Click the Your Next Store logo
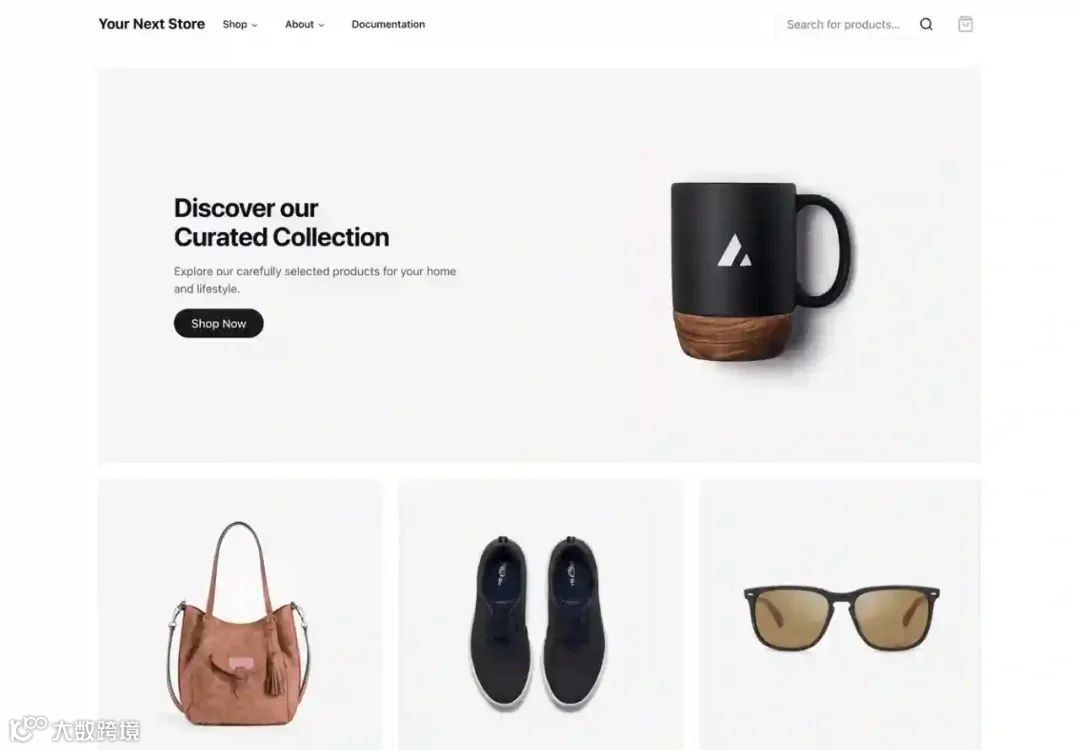Viewport: 1080px width, 750px height. 152,24
